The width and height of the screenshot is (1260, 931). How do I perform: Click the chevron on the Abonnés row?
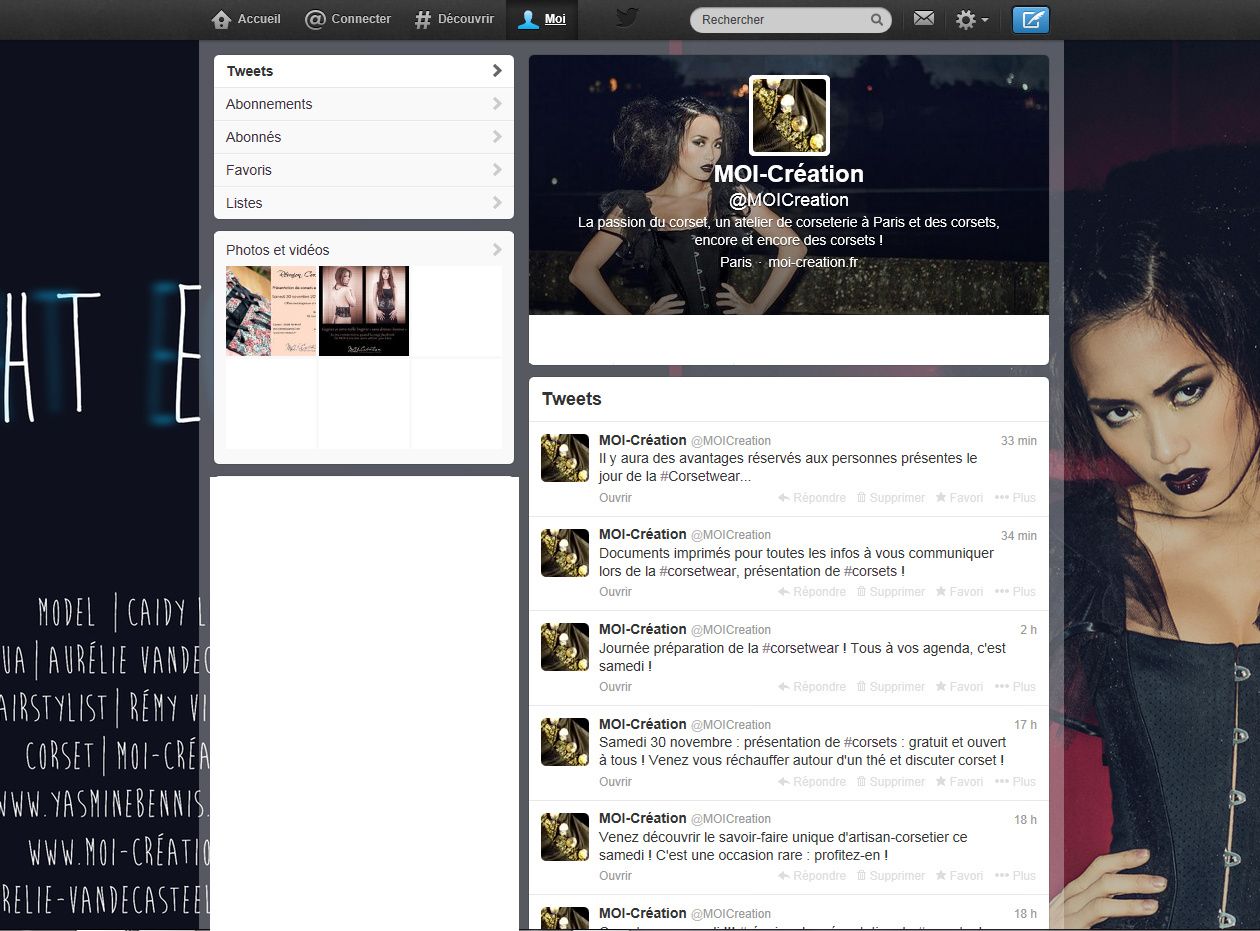coord(497,137)
